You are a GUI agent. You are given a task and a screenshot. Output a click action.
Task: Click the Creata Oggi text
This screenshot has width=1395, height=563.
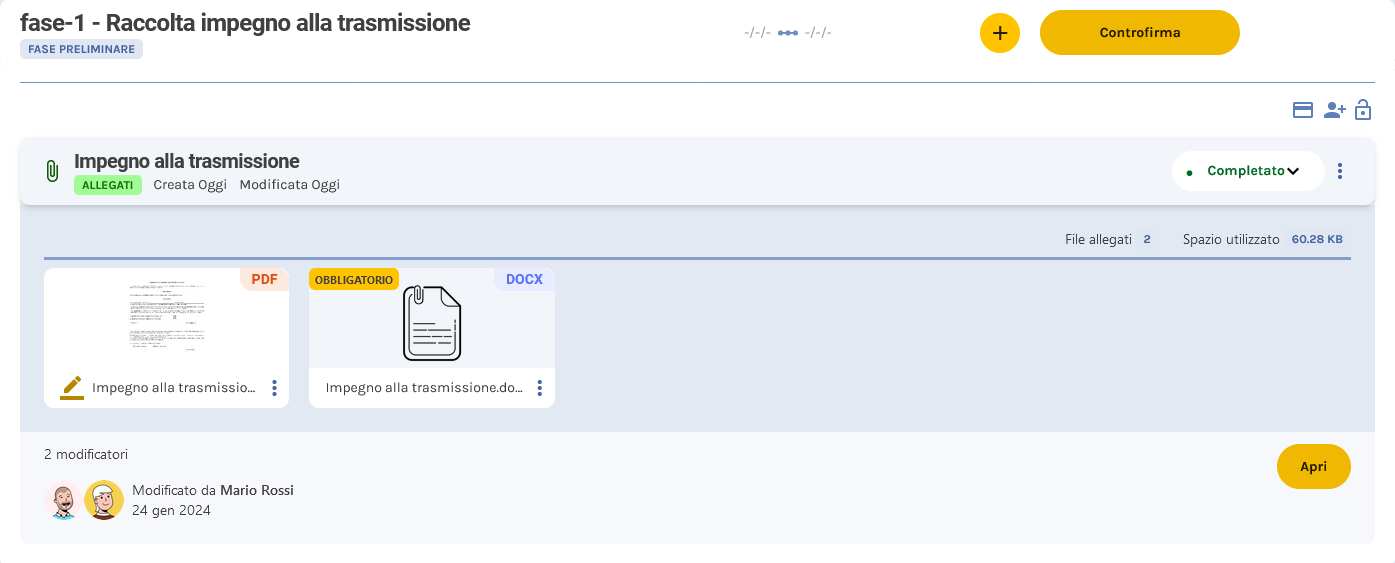point(190,185)
